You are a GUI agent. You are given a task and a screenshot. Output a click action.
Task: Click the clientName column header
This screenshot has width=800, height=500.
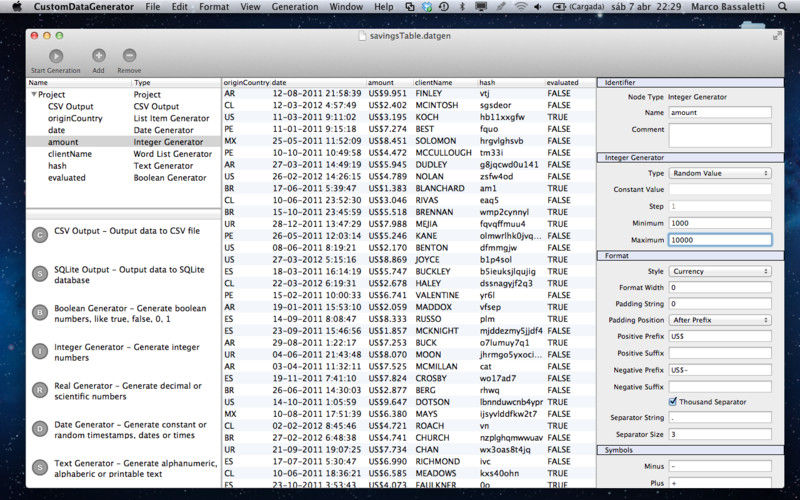445,82
